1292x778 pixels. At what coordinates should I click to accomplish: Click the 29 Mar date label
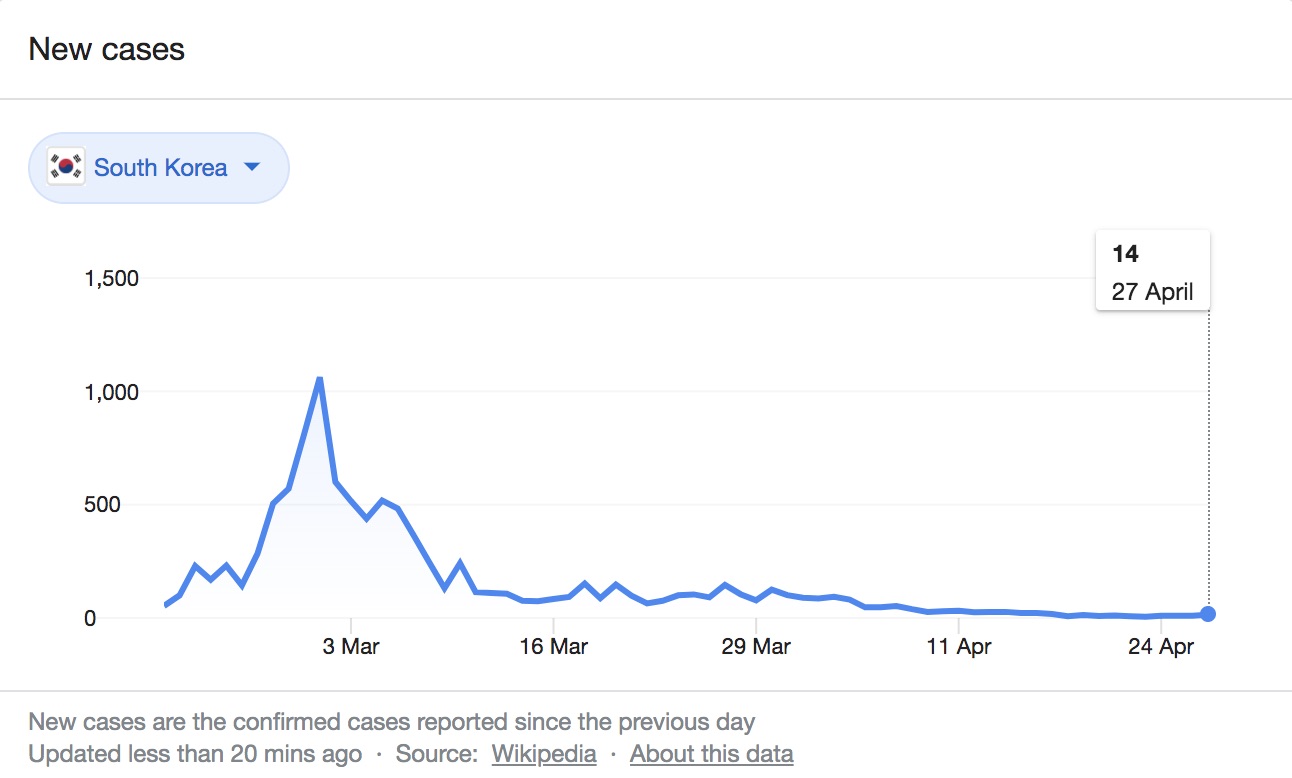click(756, 647)
